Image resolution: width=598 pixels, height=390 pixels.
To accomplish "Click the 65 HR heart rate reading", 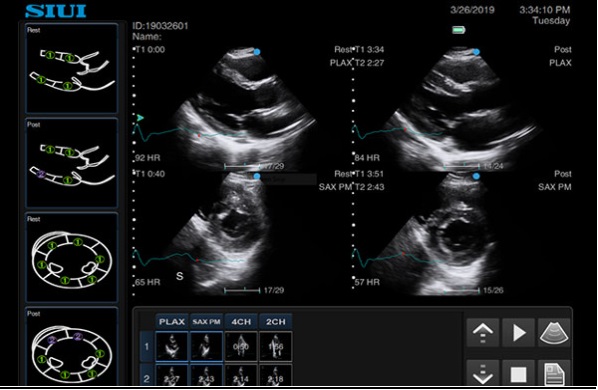I will click(148, 282).
